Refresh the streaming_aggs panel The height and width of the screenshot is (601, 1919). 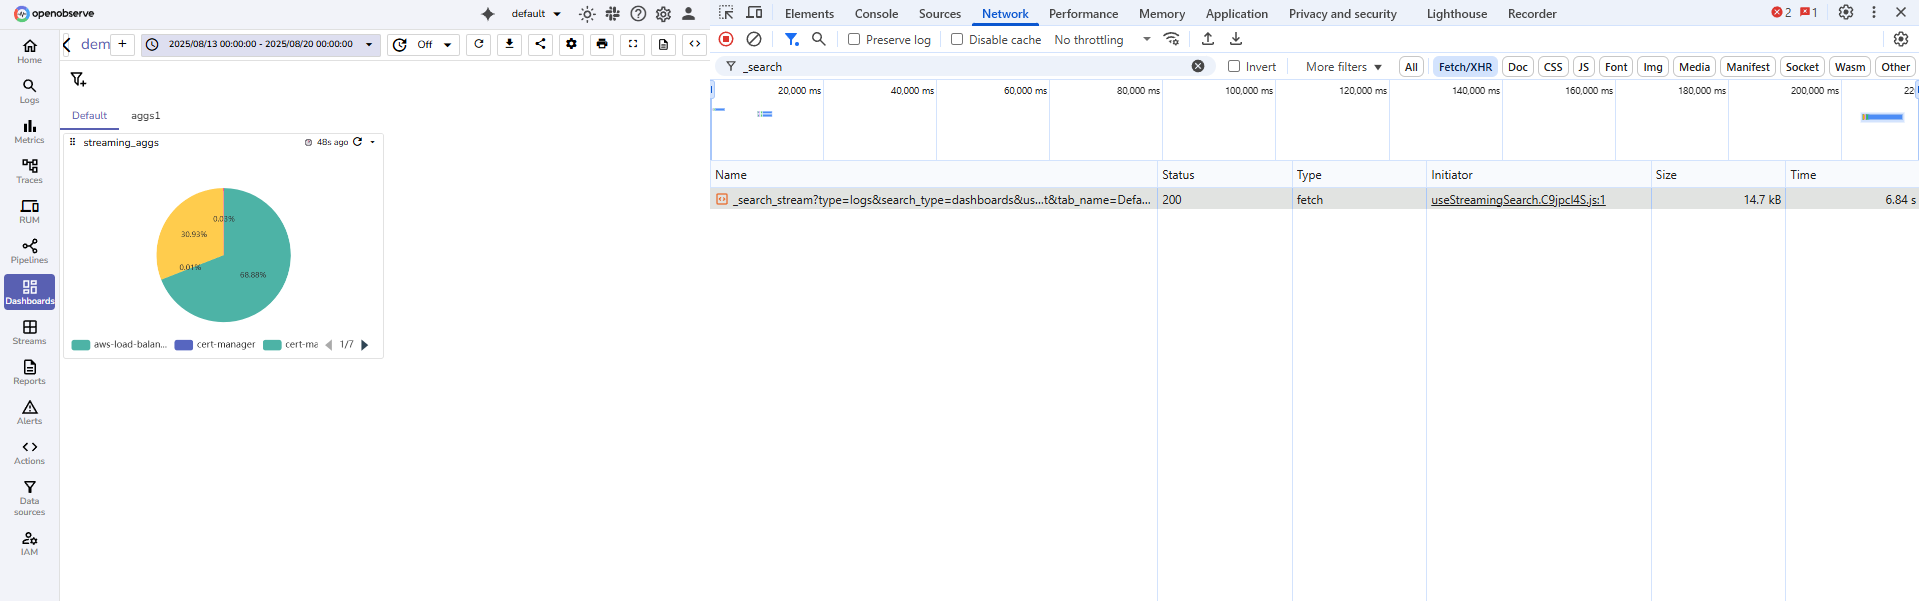pyautogui.click(x=357, y=142)
